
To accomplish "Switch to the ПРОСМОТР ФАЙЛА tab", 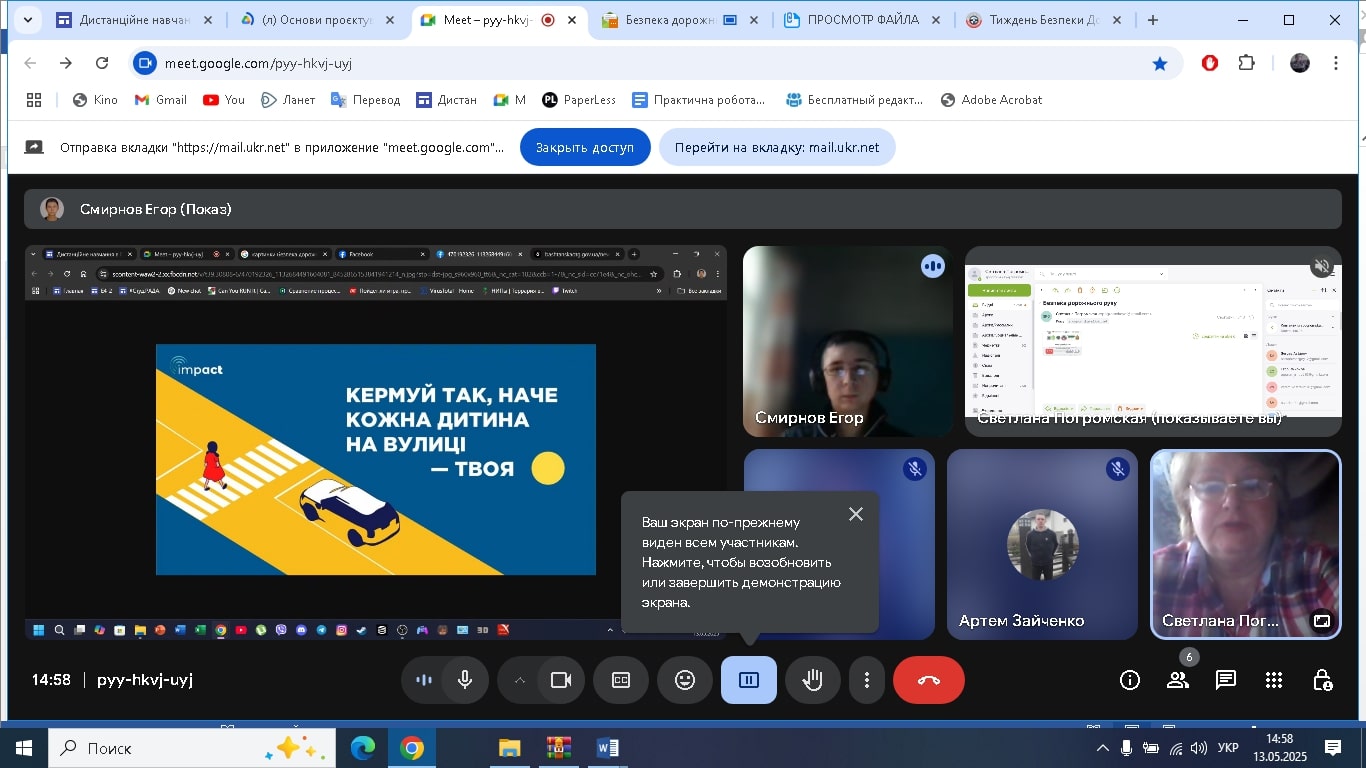I will tap(864, 20).
